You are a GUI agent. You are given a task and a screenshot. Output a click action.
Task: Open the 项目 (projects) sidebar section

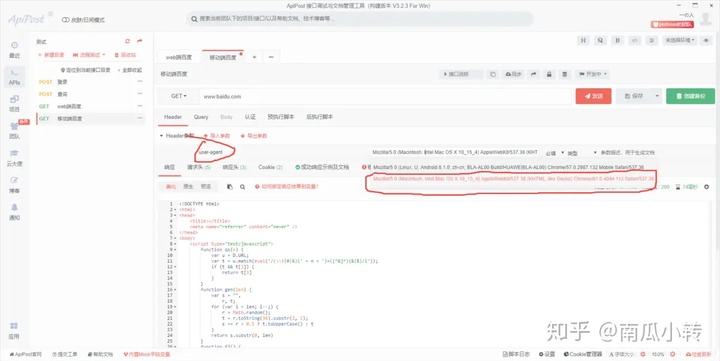tap(15, 103)
